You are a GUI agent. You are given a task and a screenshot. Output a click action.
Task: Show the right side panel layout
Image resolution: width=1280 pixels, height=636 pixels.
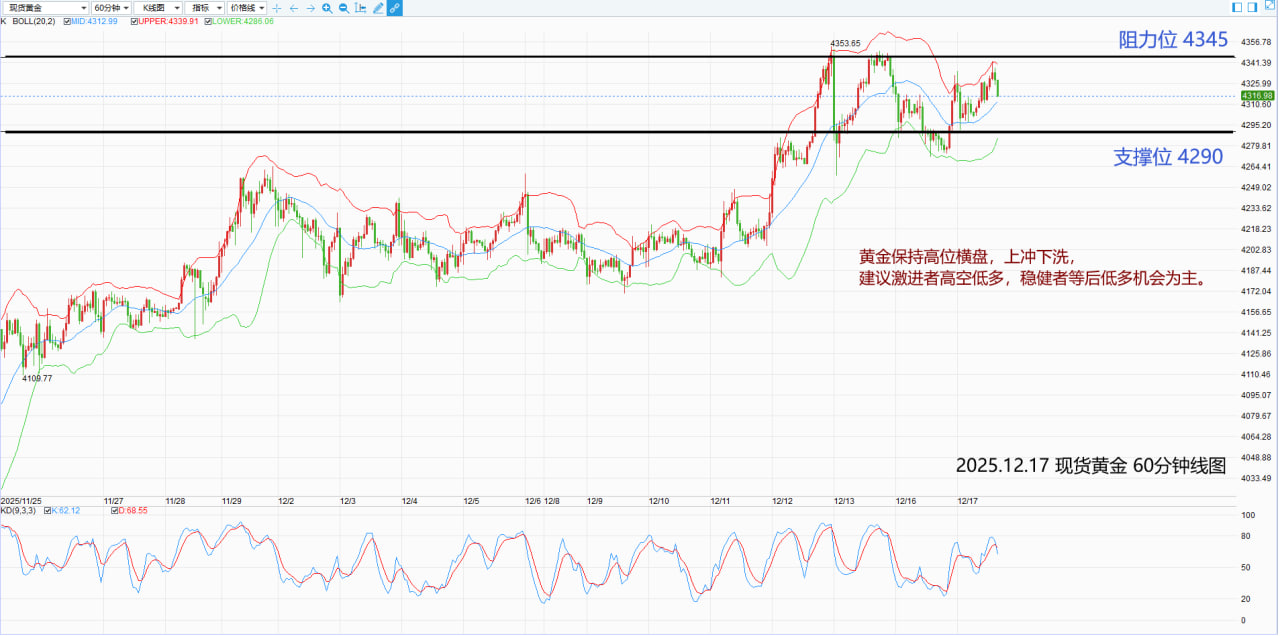coord(1254,7)
